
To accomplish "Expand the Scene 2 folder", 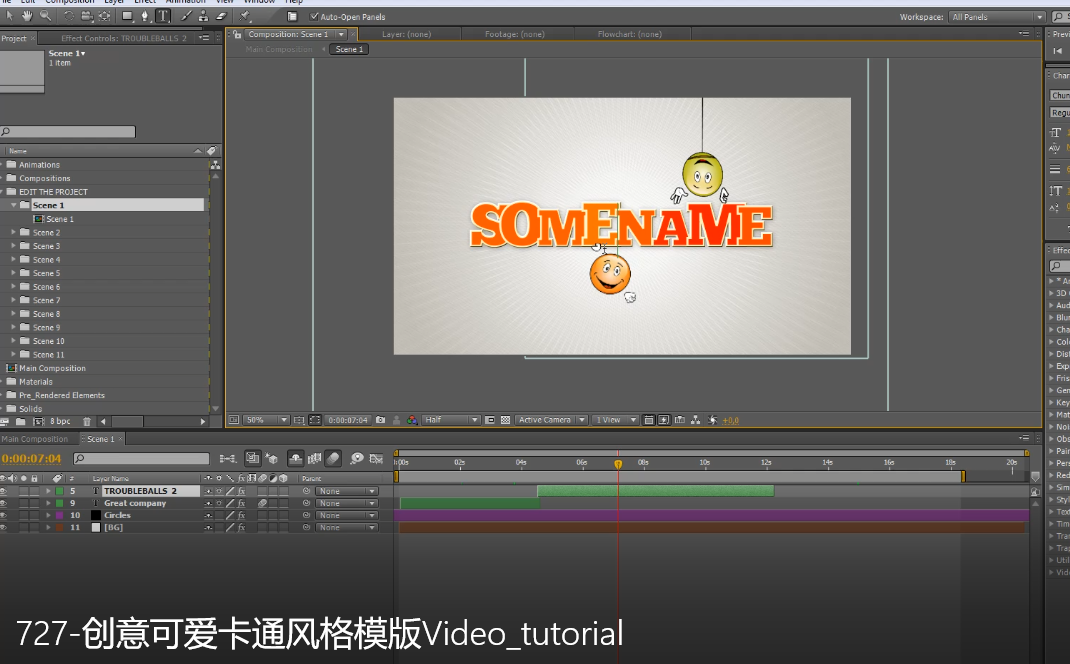I will click(13, 232).
